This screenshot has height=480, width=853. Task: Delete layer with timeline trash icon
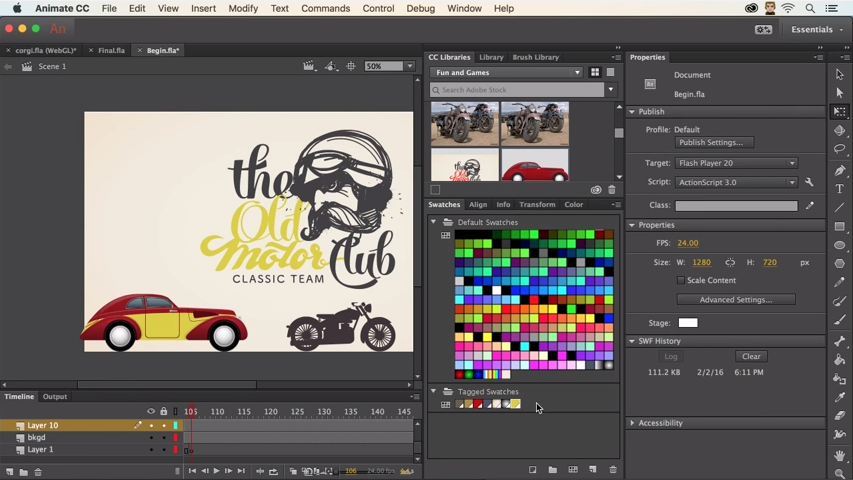(x=38, y=472)
